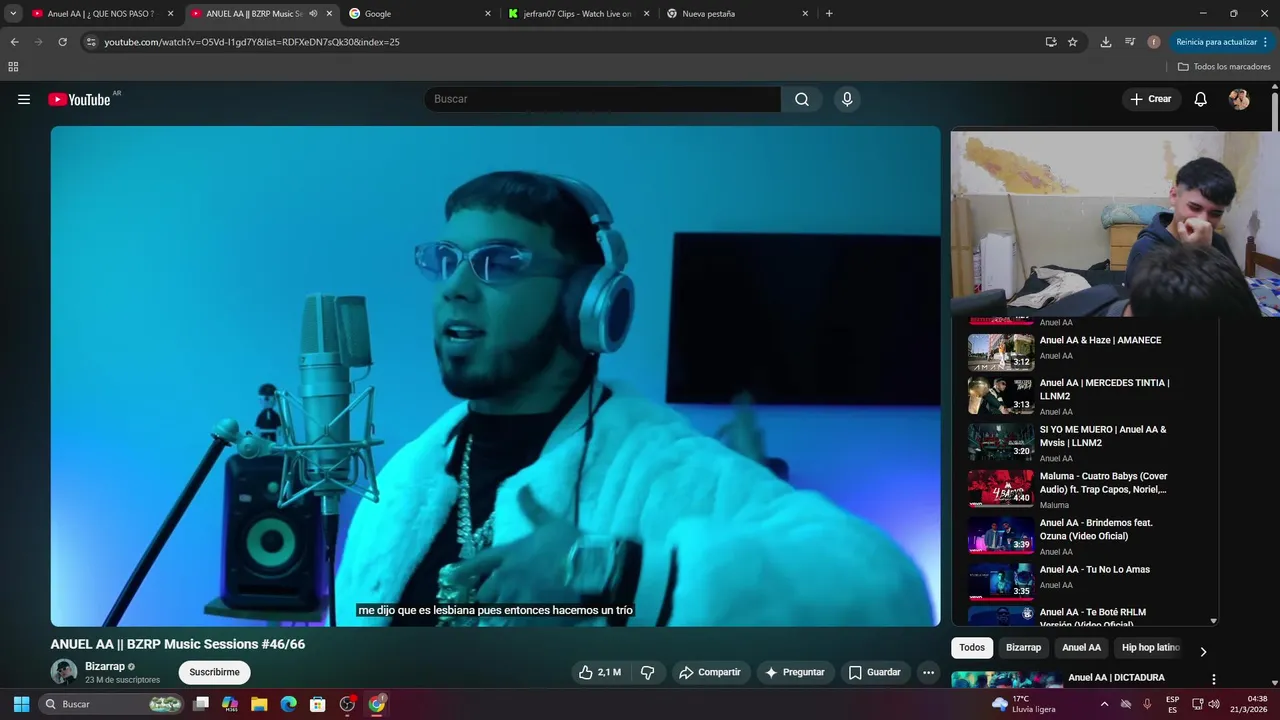Open a new browser tab
Image resolution: width=1280 pixels, height=720 pixels.
(x=829, y=14)
